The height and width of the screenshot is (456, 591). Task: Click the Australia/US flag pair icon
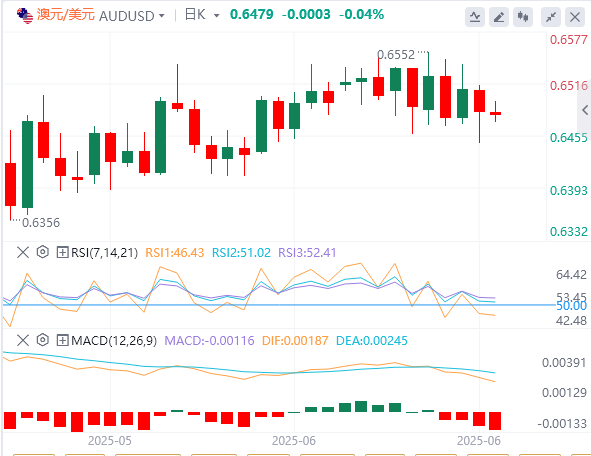point(25,15)
